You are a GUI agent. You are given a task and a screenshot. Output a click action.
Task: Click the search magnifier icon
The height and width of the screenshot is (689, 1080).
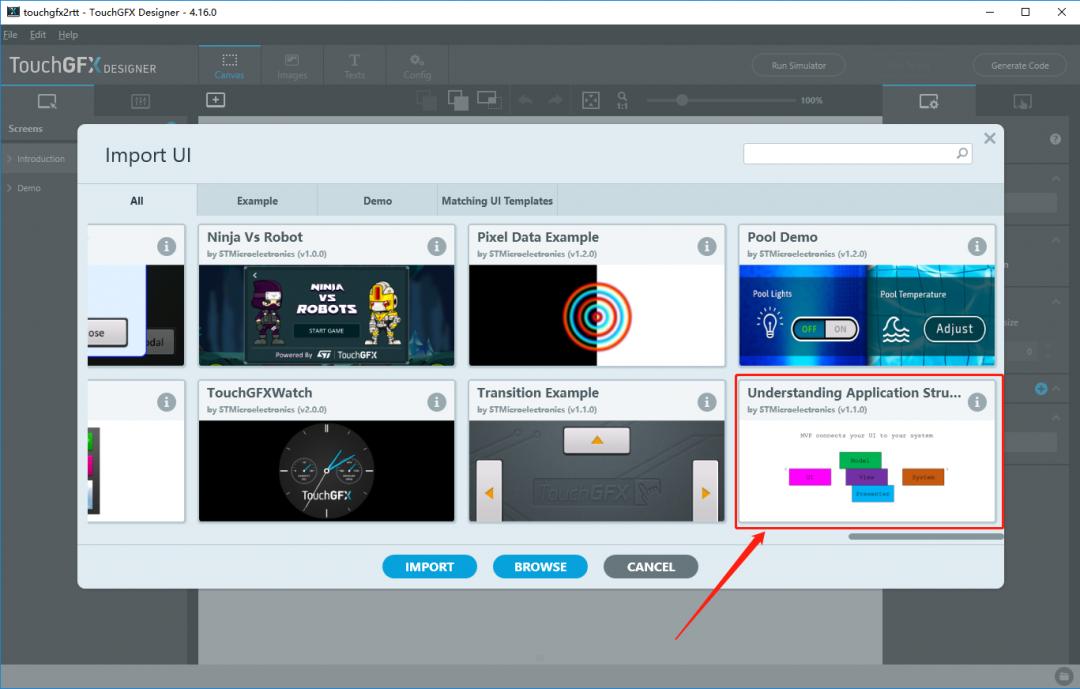tap(962, 154)
